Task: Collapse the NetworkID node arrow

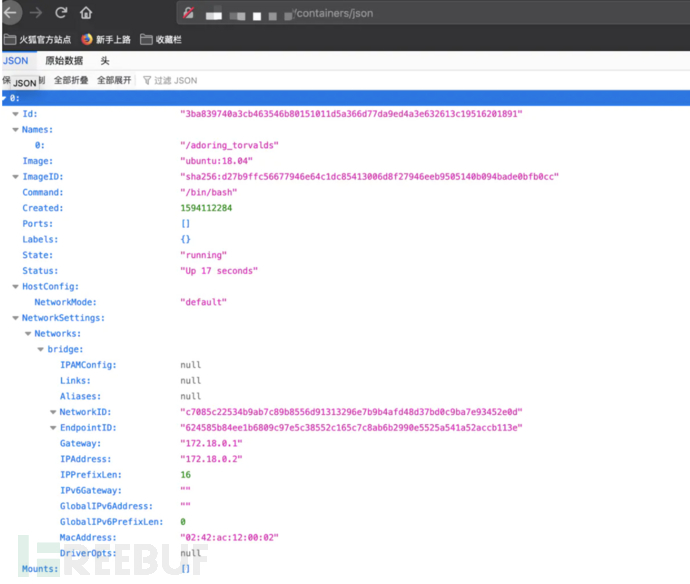Action: (53, 412)
